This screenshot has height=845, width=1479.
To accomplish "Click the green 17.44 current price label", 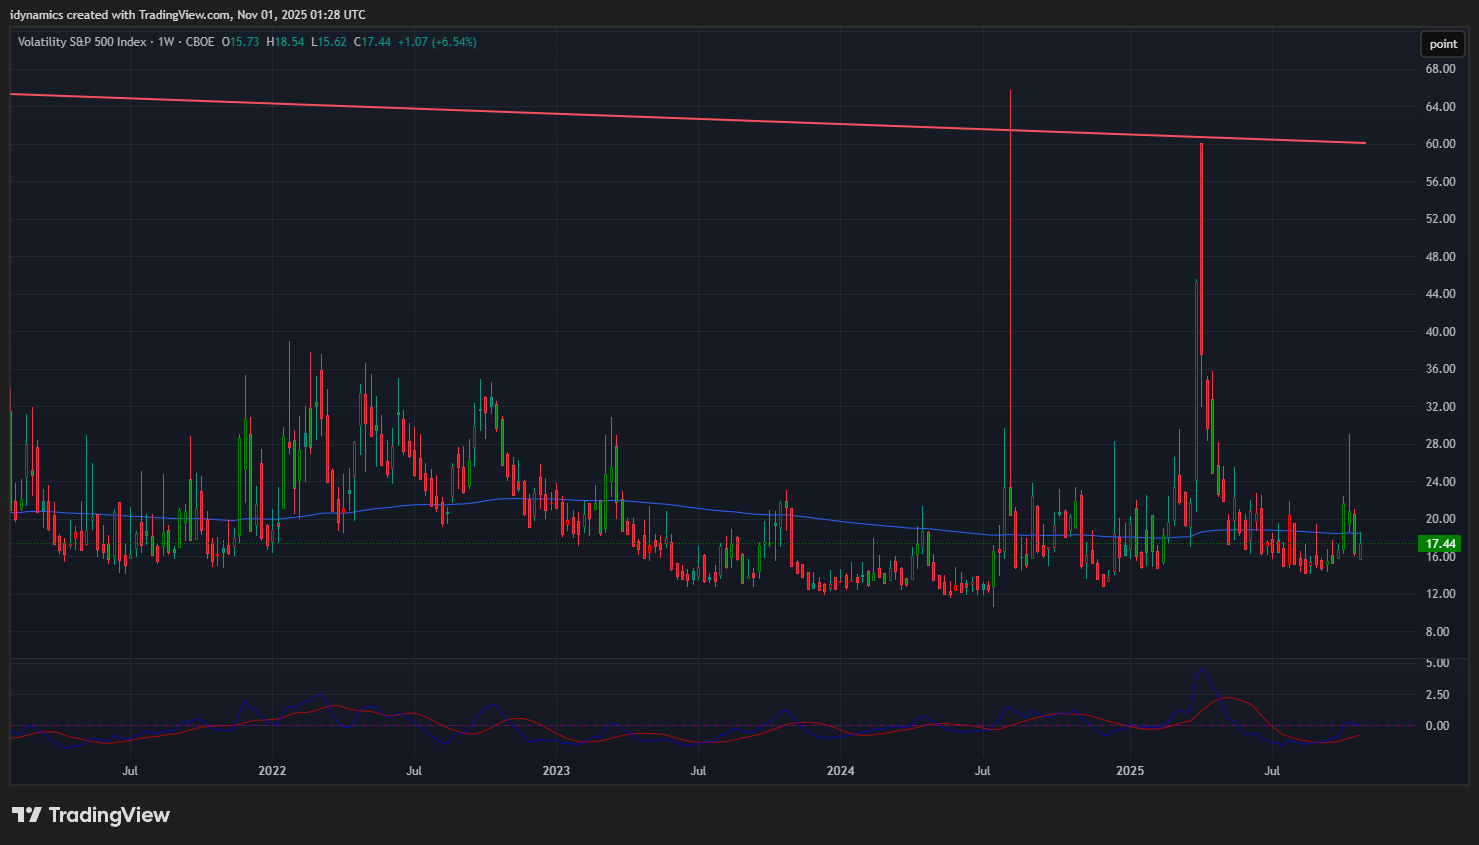I will point(1439,544).
